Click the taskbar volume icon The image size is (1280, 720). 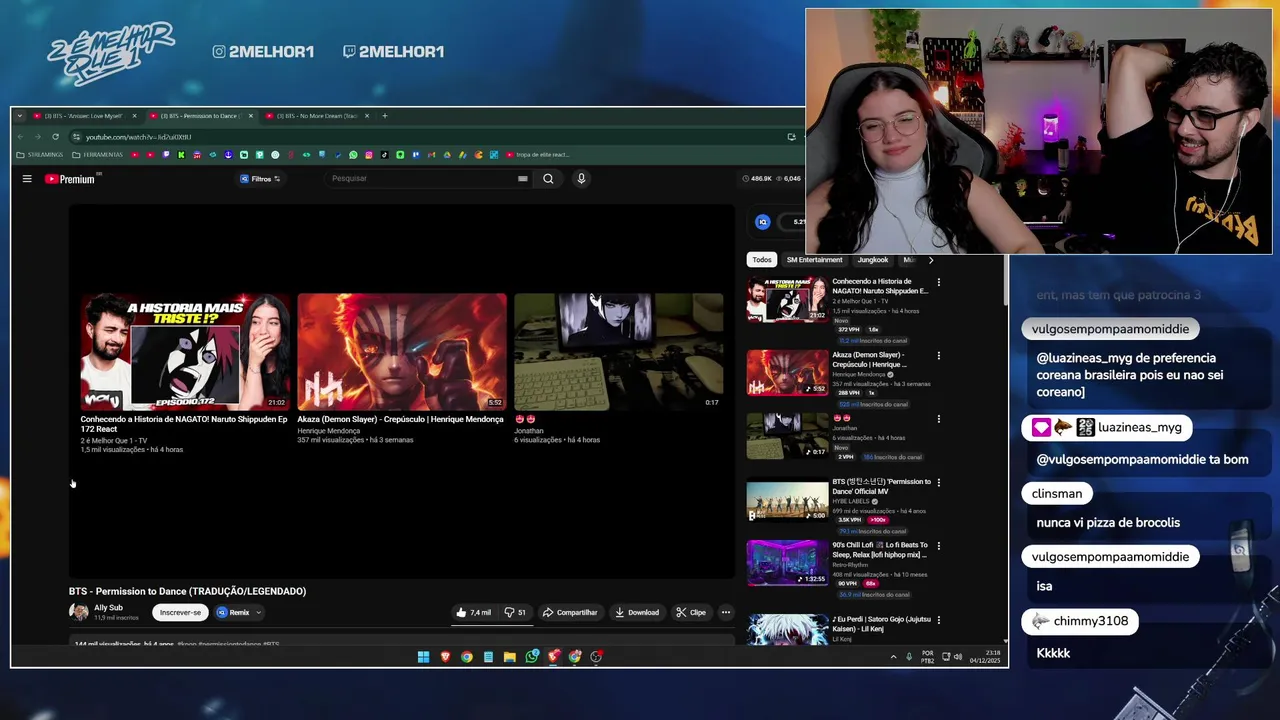pos(957,657)
